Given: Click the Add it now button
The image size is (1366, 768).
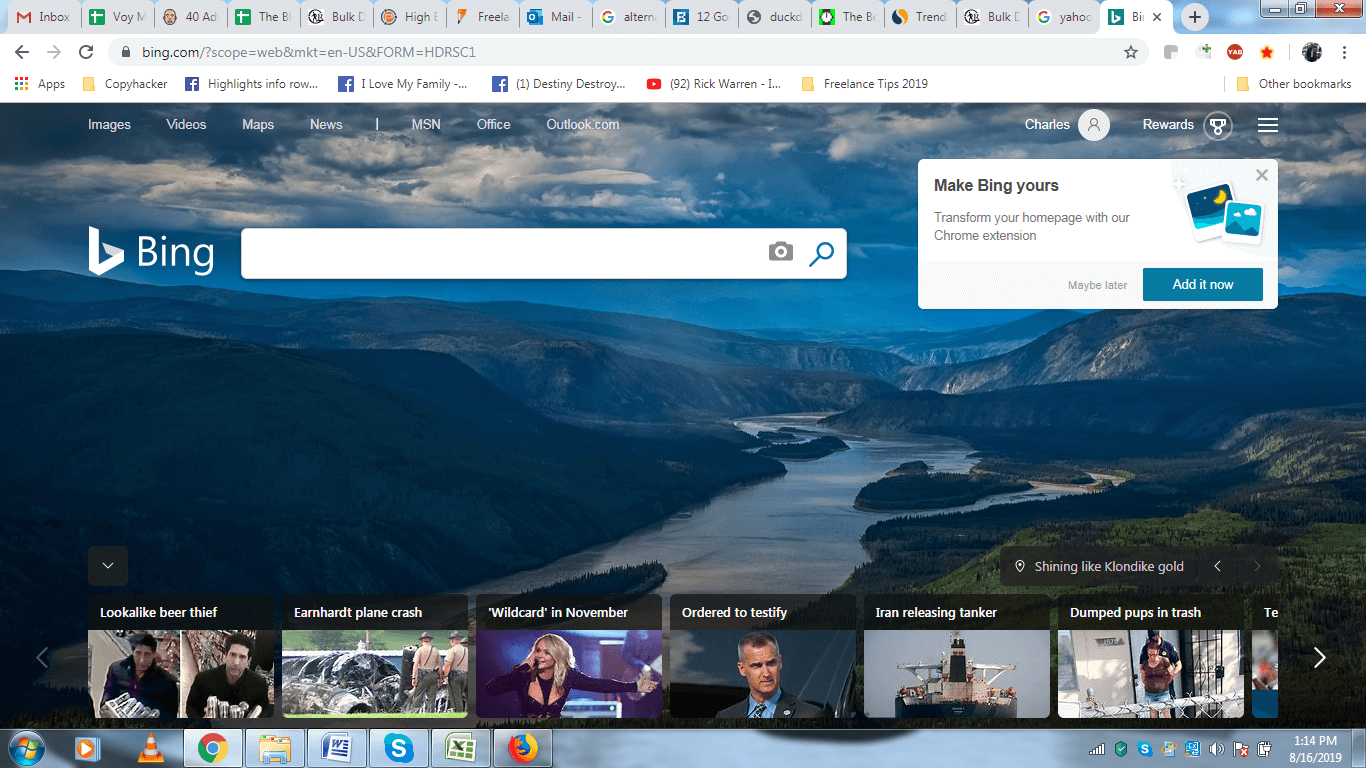Looking at the screenshot, I should 1203,284.
